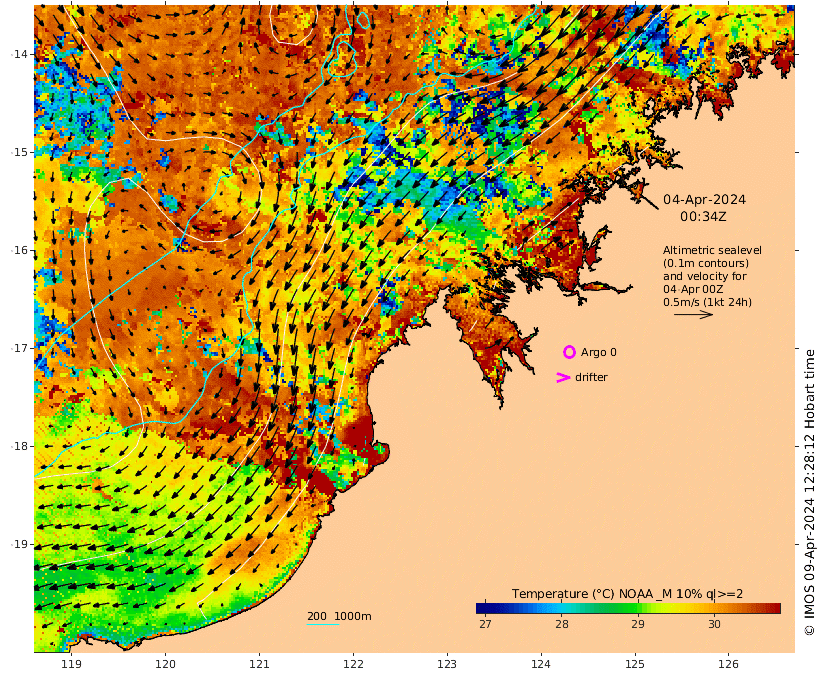Click the '30' color bar tick label
This screenshot has height=680, width=820.
(714, 624)
